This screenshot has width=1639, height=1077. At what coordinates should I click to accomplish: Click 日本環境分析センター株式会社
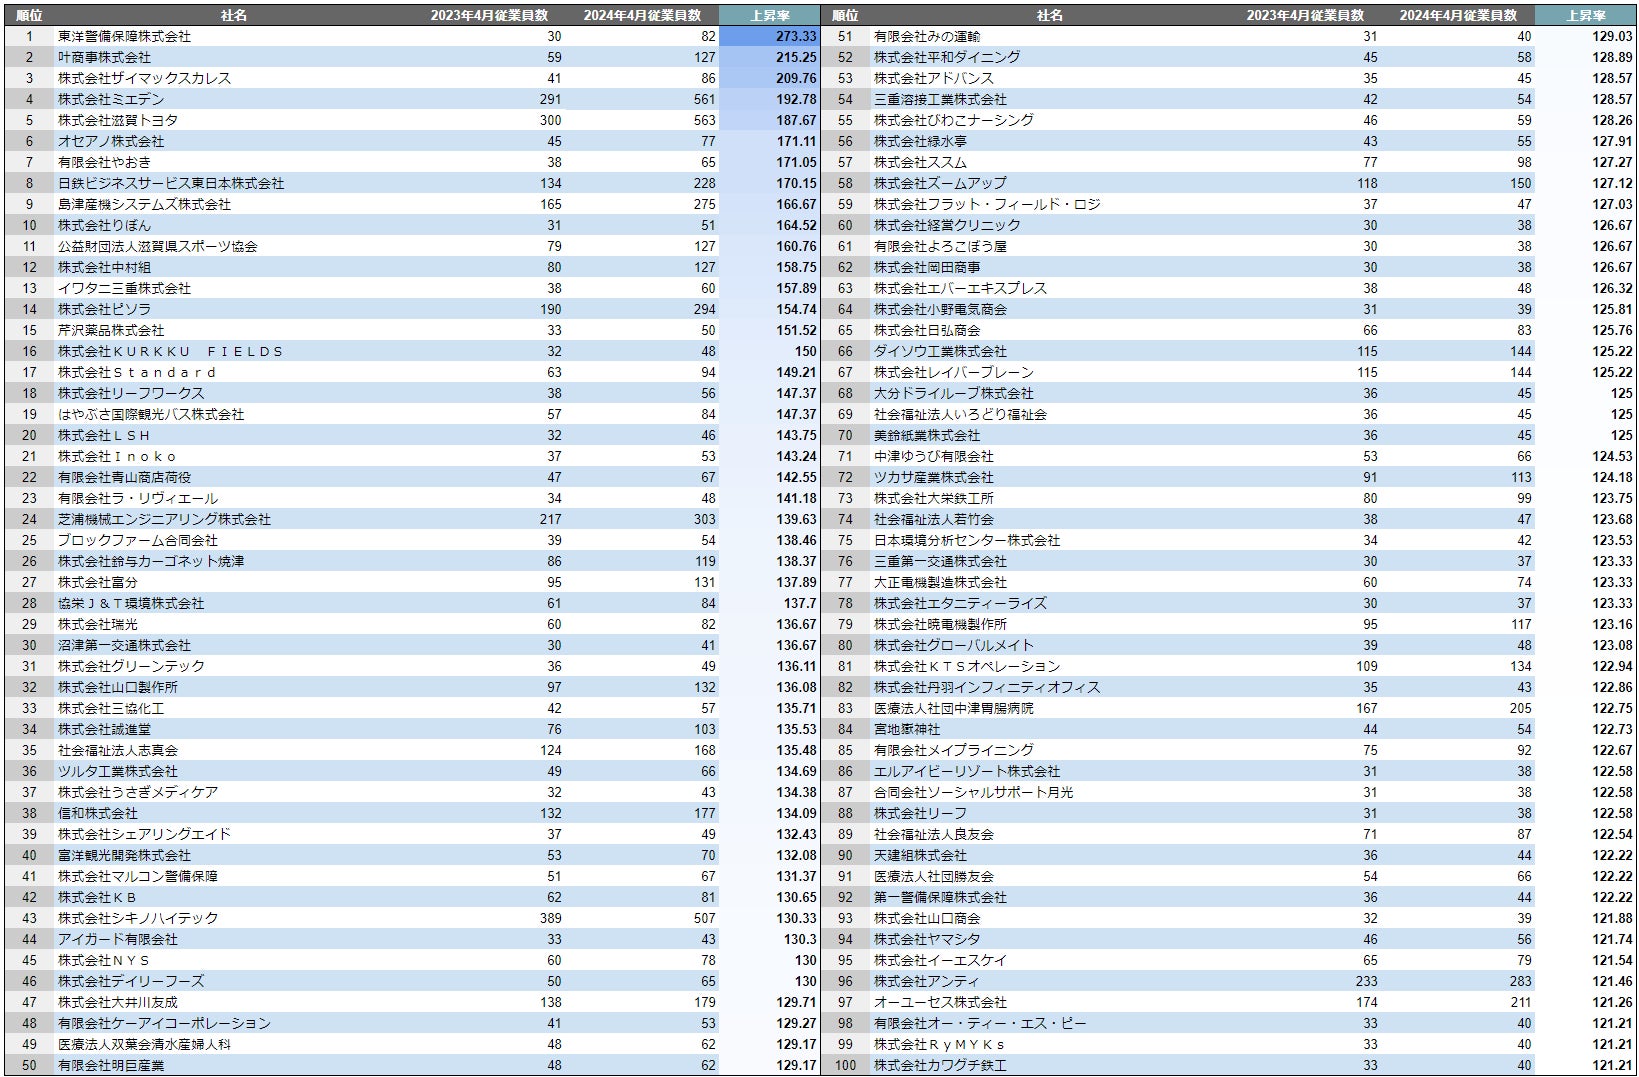click(x=967, y=540)
